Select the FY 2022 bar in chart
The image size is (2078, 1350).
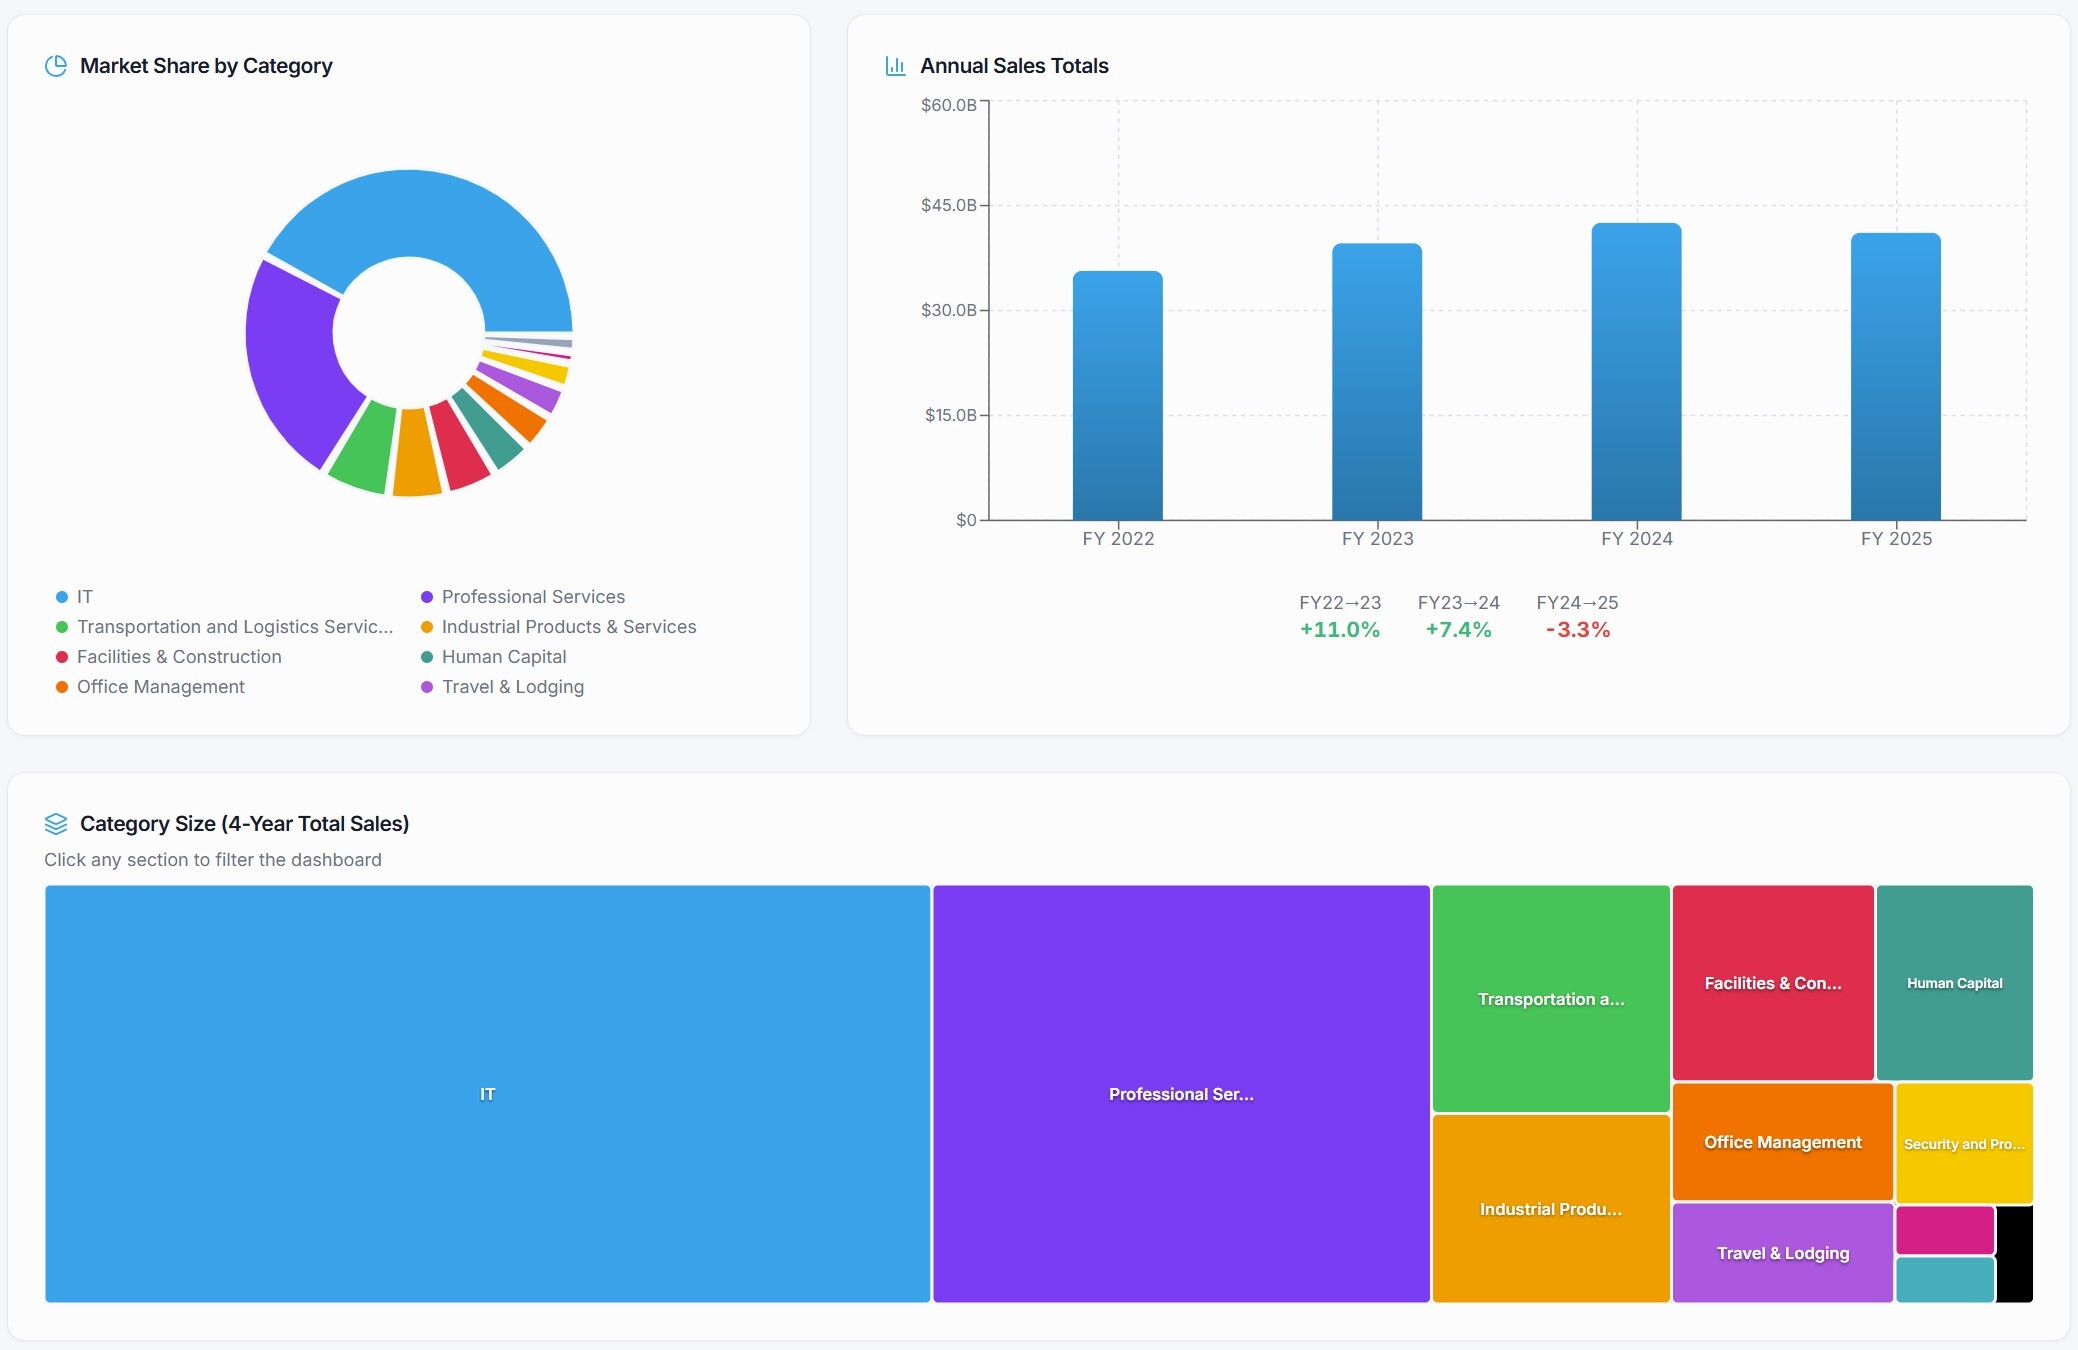(x=1117, y=395)
